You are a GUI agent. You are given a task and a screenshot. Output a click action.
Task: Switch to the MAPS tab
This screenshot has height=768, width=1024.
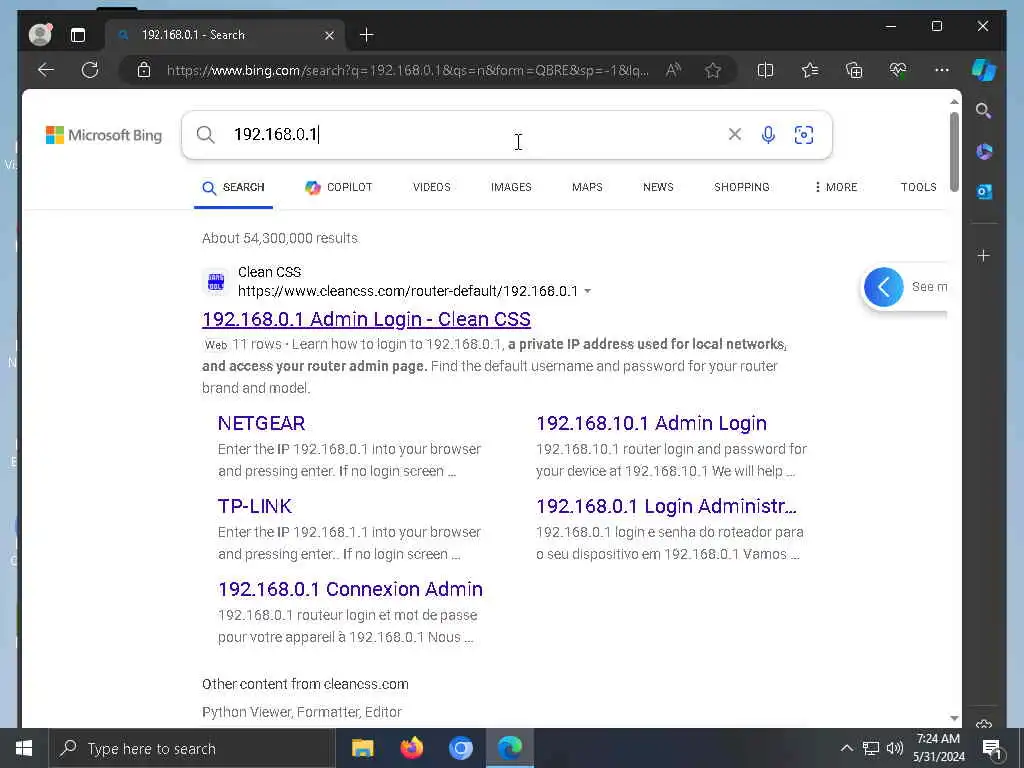[587, 187]
